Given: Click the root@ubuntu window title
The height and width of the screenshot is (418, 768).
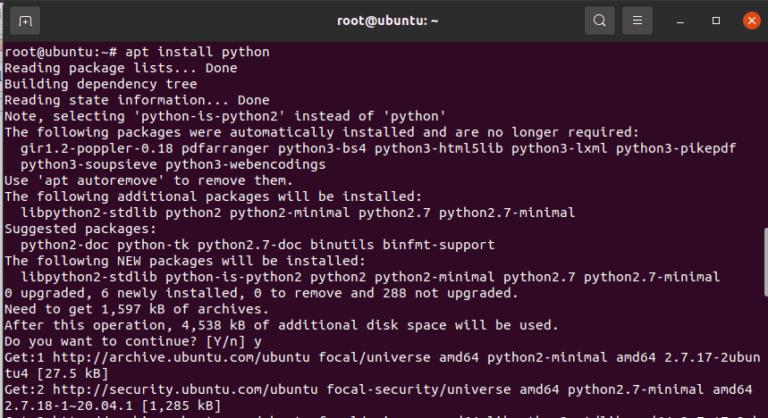Looking at the screenshot, I should click(383, 20).
